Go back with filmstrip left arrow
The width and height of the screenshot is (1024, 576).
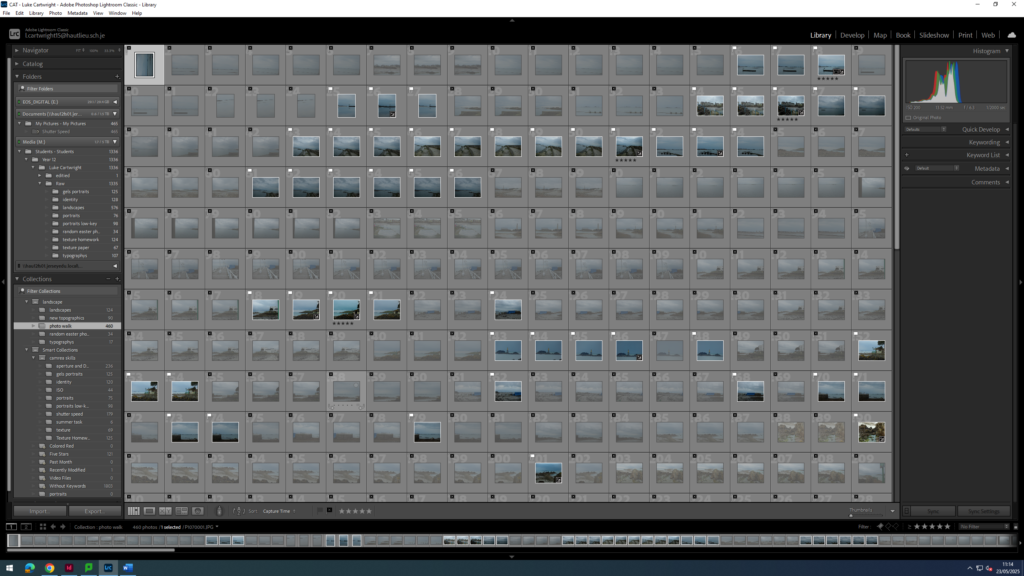(x=54, y=527)
